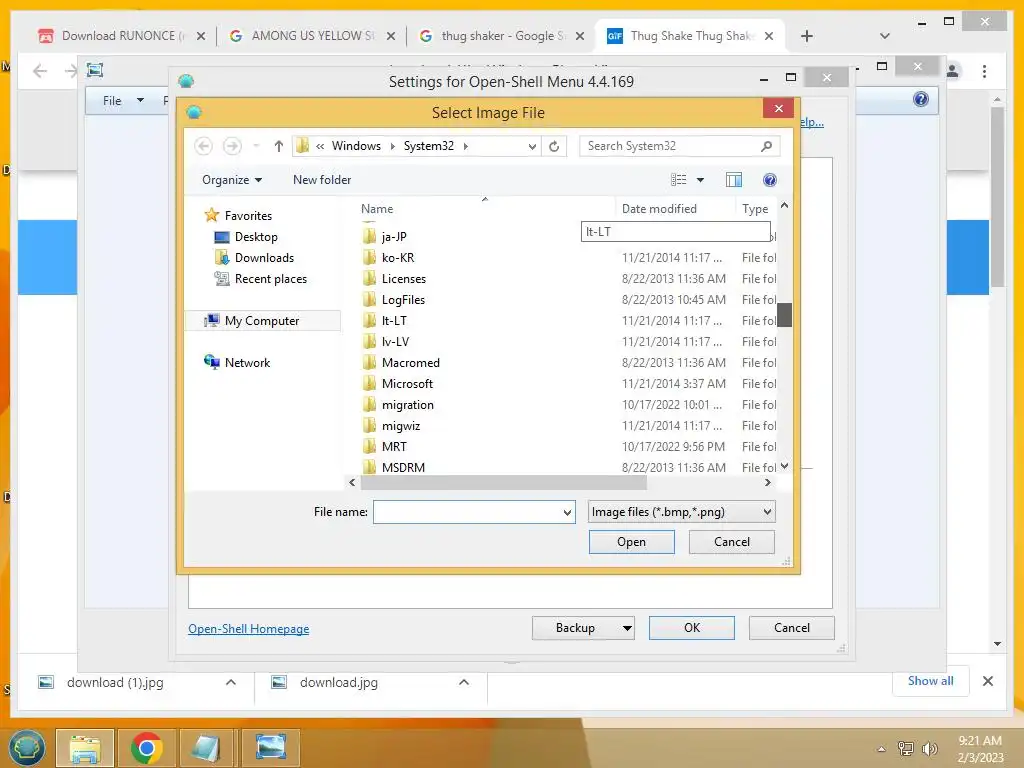Cancel the Open-Shell settings window
The width and height of the screenshot is (1024, 768).
pos(792,628)
